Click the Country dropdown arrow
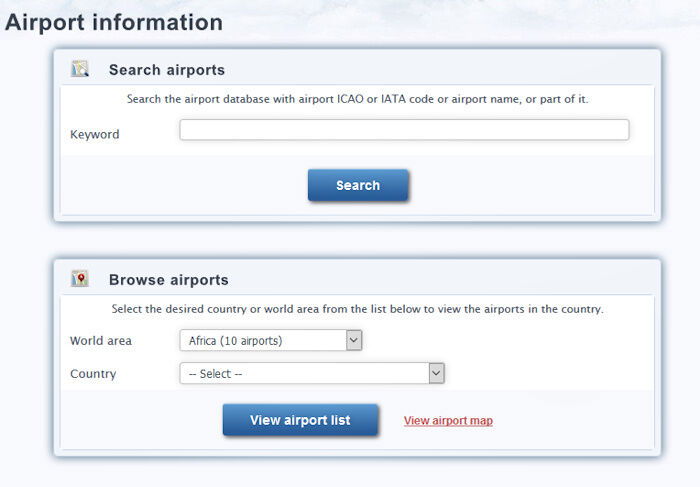 (435, 373)
